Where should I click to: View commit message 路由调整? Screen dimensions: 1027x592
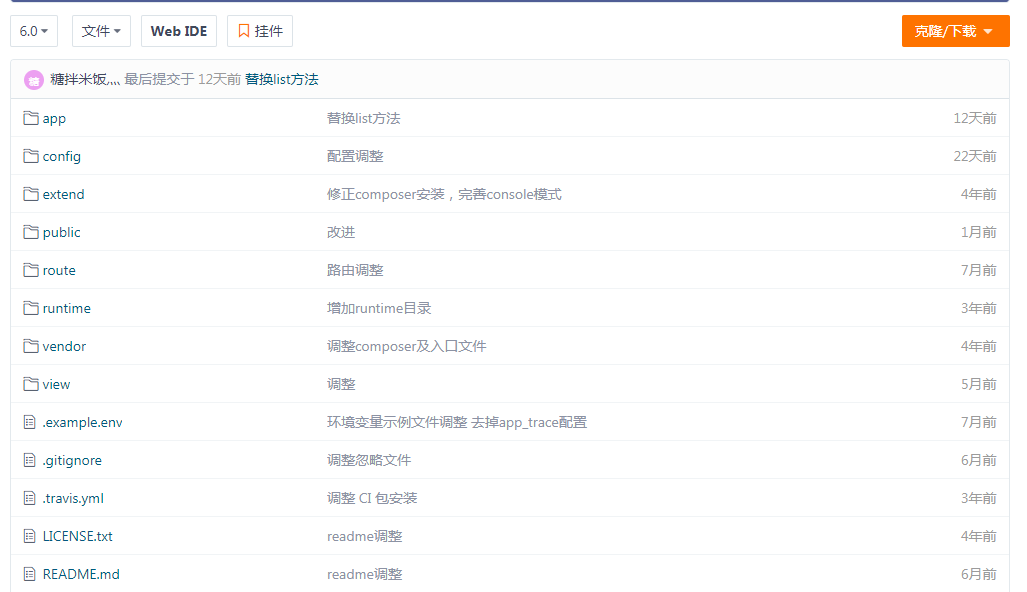[355, 270]
